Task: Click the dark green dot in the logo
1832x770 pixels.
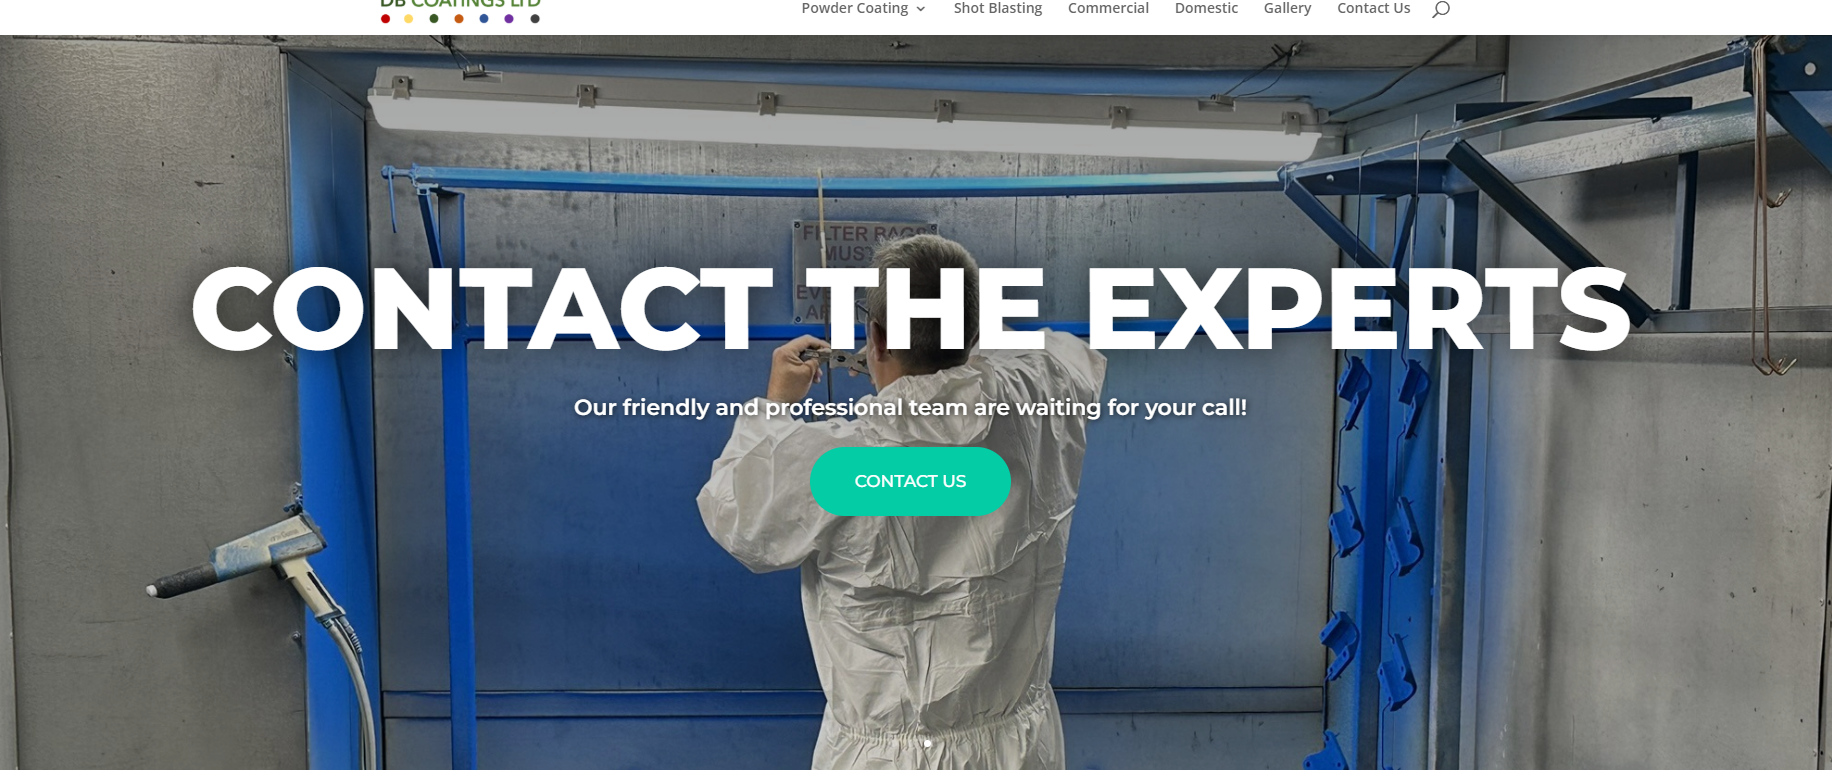Action: (x=434, y=18)
